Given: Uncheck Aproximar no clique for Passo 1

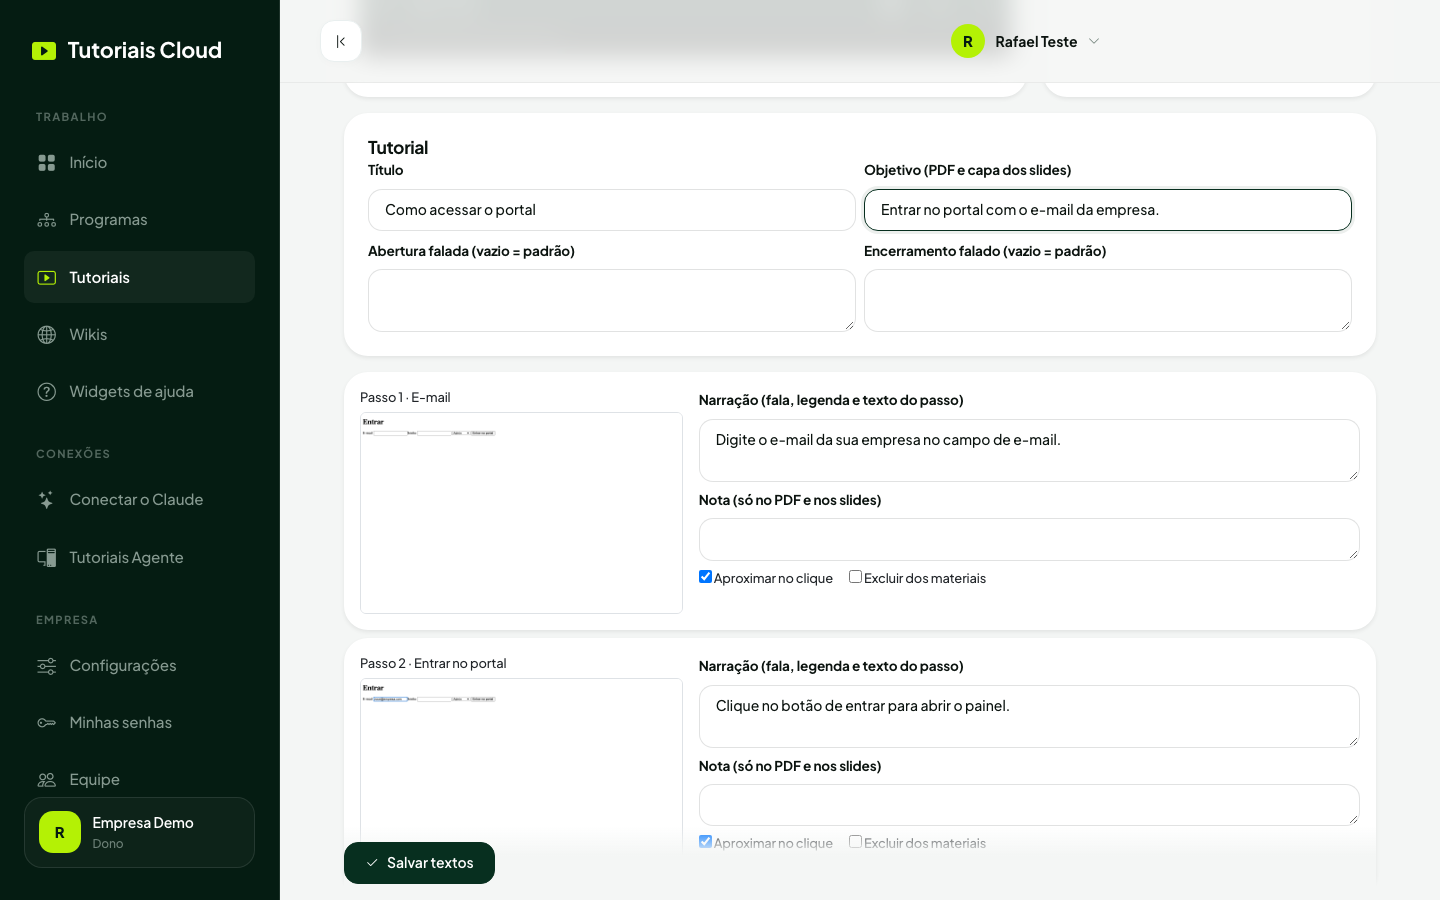Looking at the screenshot, I should coord(705,577).
